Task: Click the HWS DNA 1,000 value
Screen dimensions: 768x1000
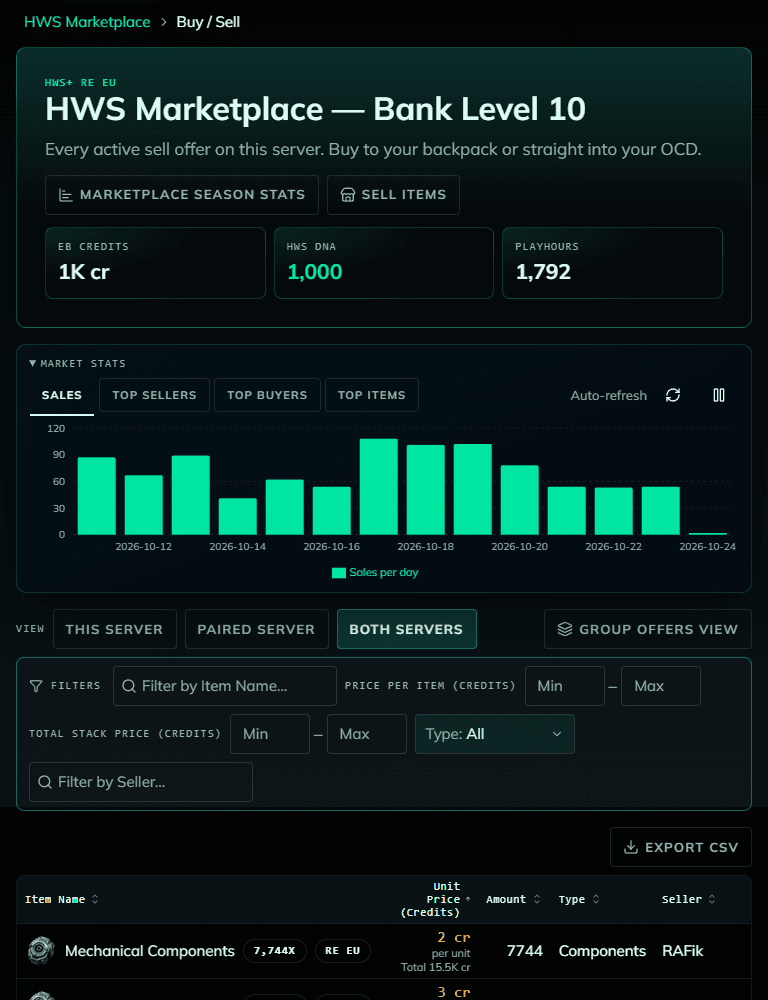Action: click(315, 272)
